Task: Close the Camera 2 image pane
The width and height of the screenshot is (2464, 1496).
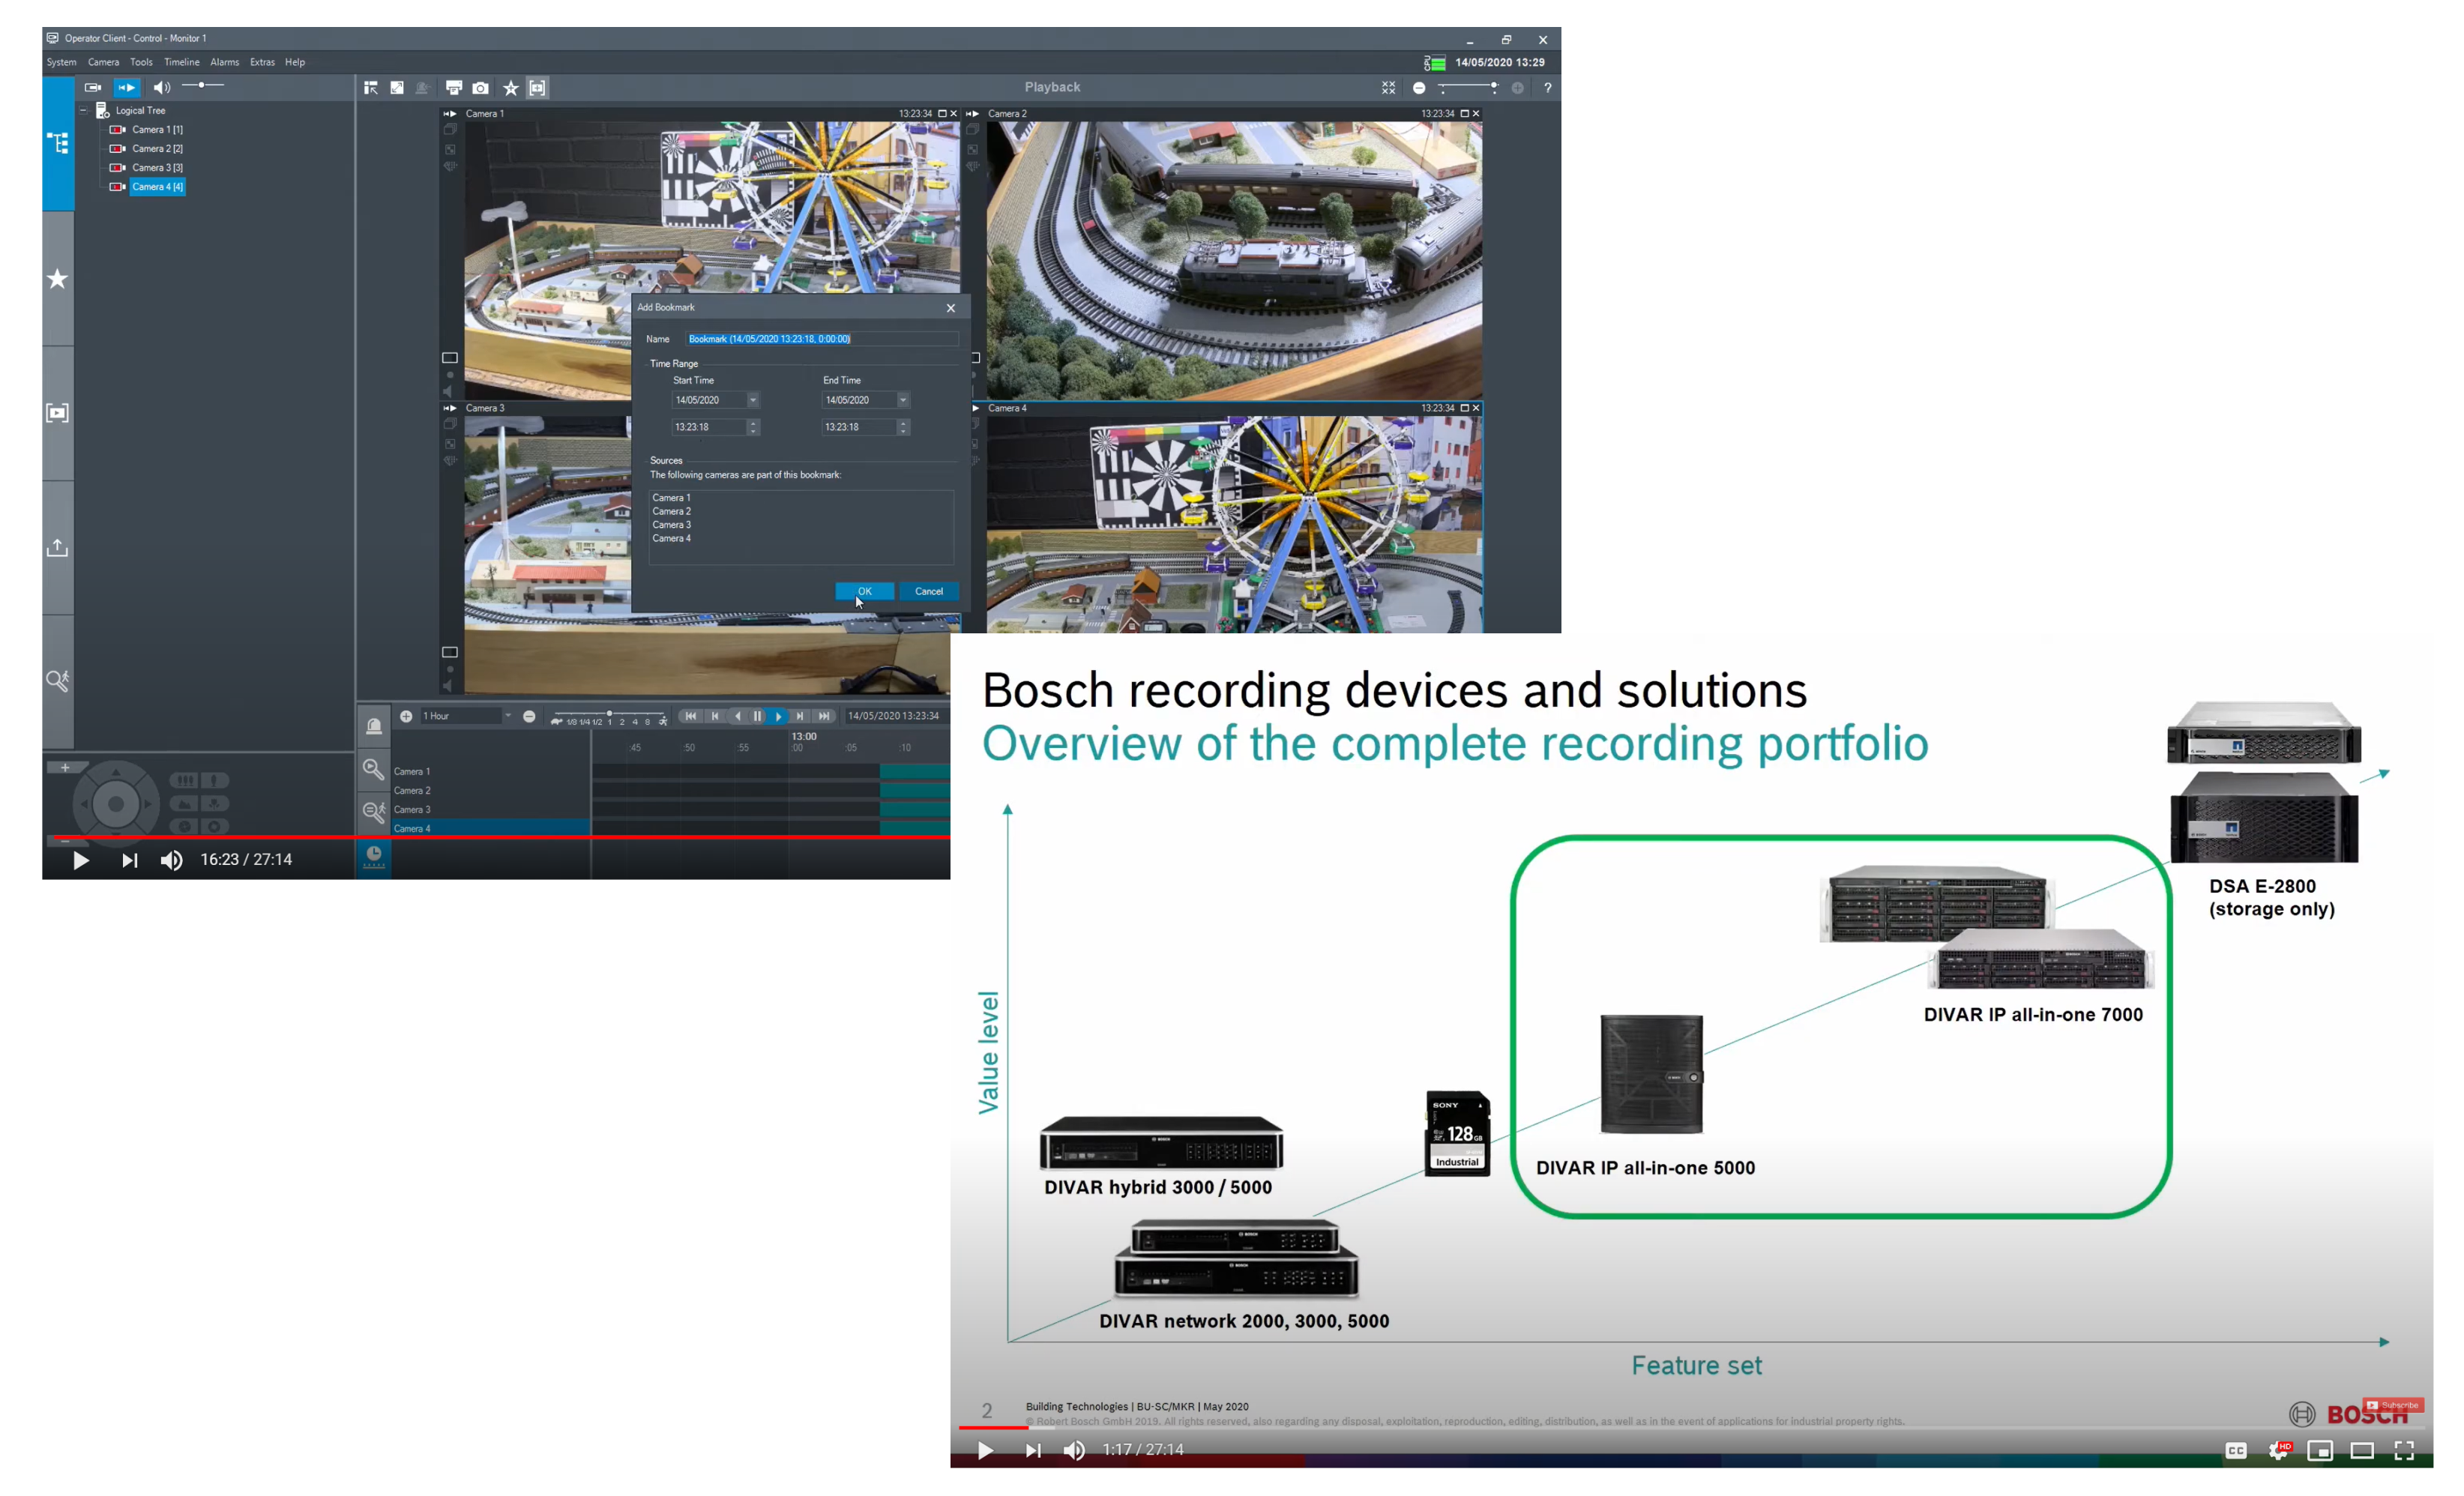Action: tap(1476, 114)
